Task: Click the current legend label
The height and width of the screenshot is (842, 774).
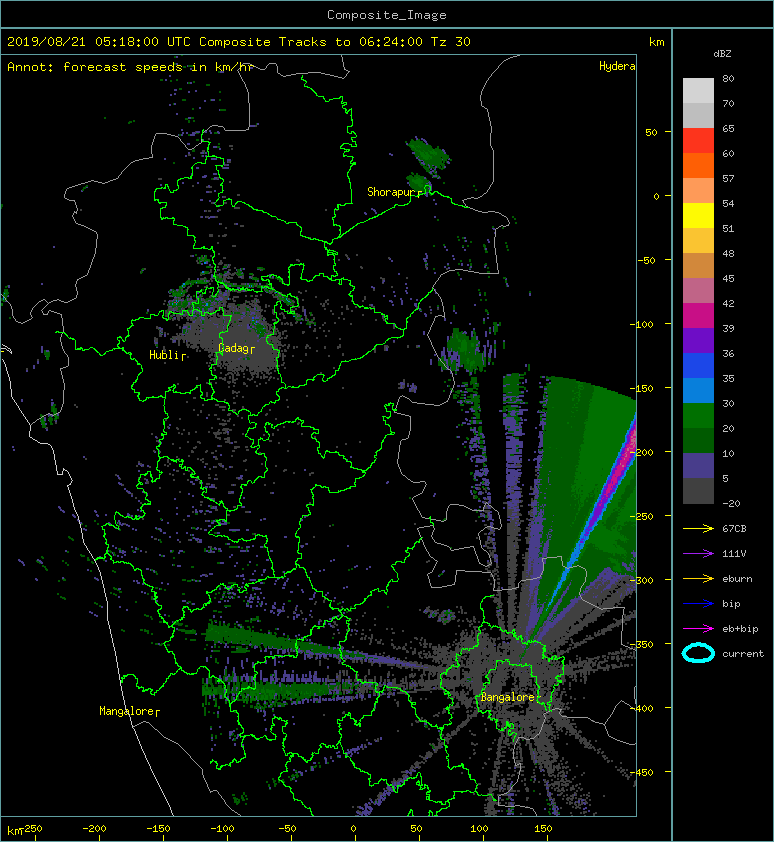Action: [743, 654]
